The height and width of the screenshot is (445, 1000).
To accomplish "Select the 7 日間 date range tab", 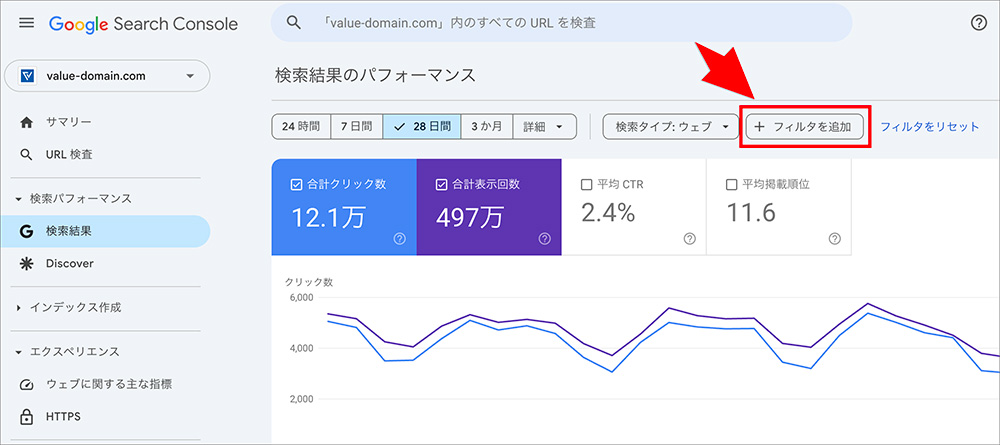I will click(356, 127).
